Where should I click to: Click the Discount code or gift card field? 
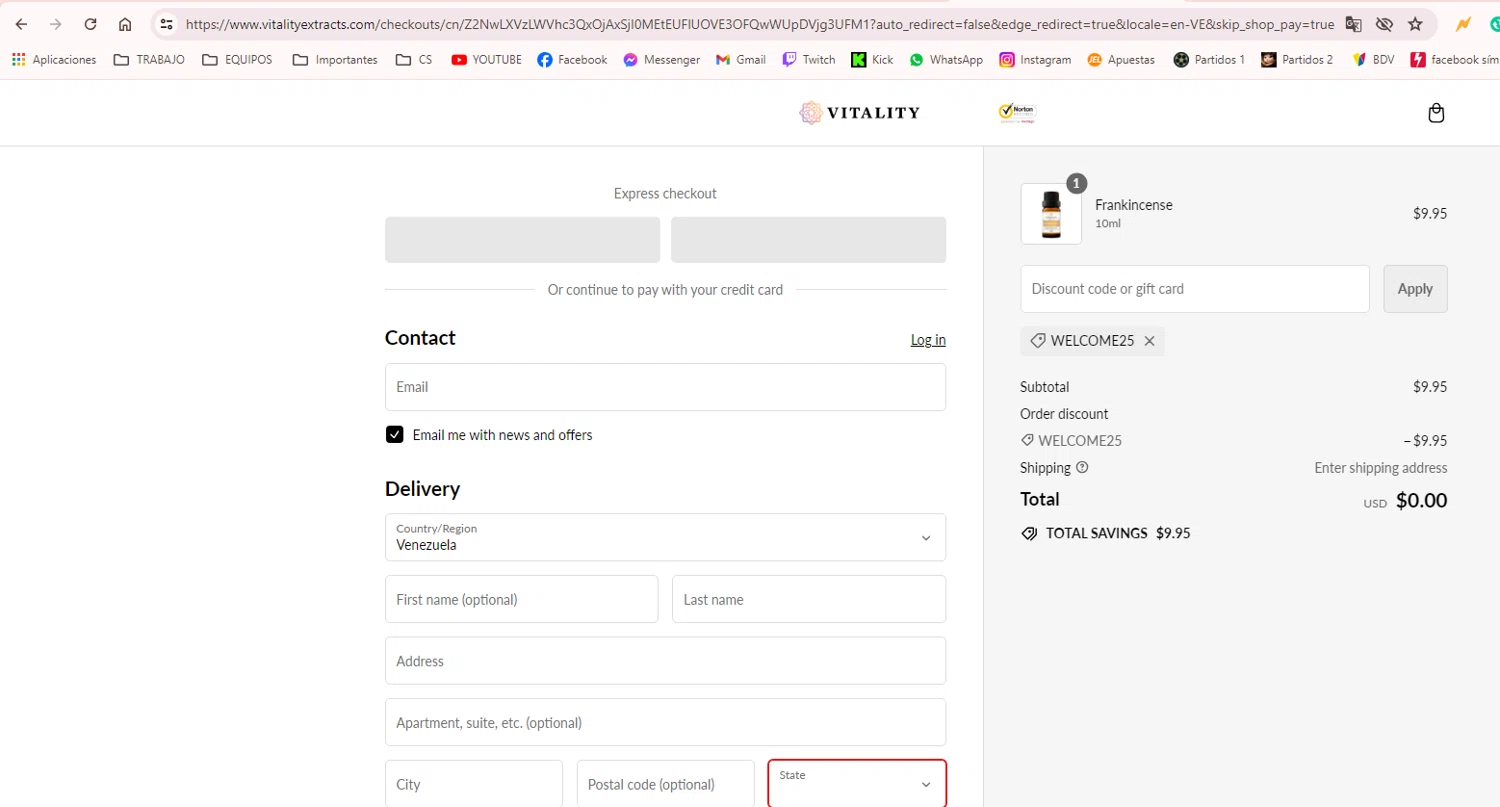pos(1194,289)
